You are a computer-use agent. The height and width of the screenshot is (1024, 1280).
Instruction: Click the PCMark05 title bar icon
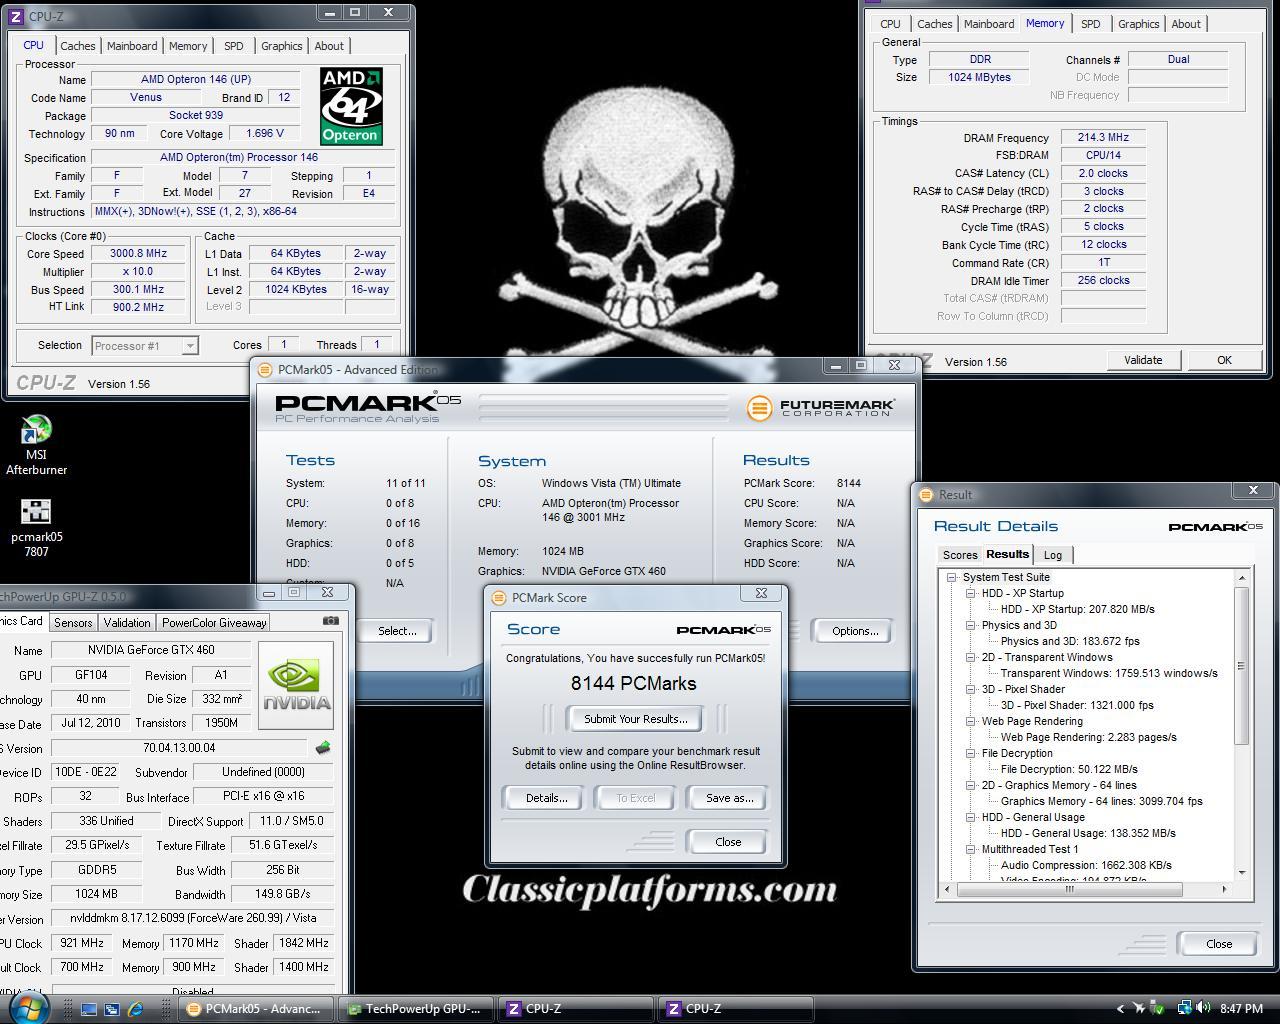tap(265, 370)
